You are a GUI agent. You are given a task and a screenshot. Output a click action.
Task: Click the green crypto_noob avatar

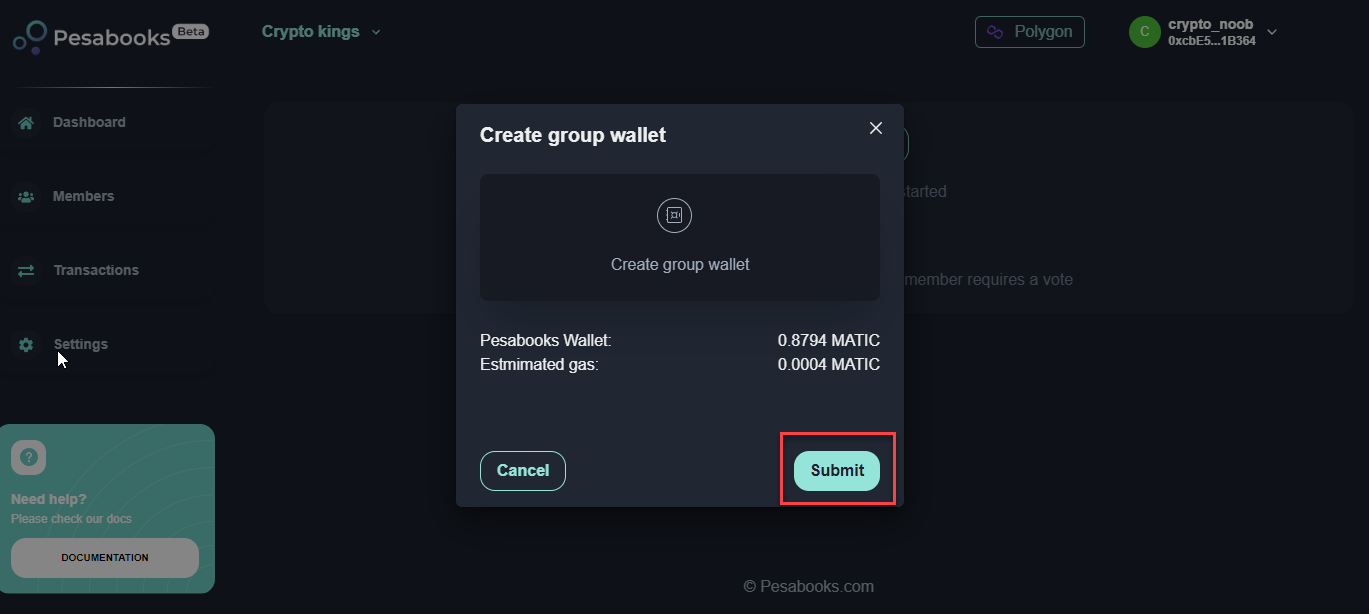click(1144, 32)
